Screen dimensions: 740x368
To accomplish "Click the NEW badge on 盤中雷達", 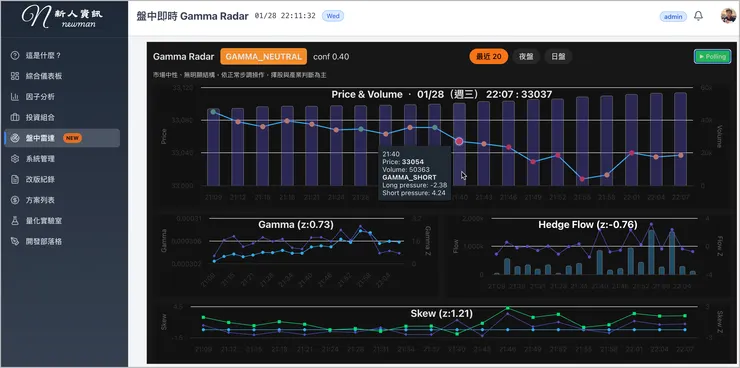I will click(x=72, y=138).
